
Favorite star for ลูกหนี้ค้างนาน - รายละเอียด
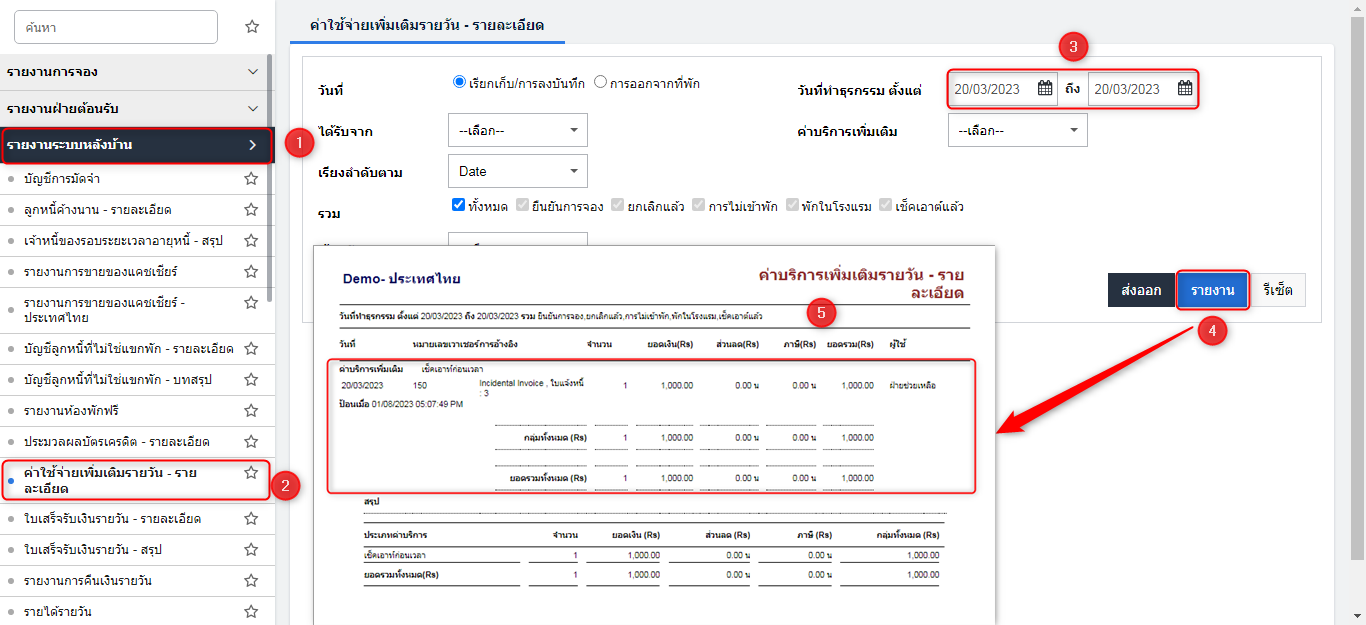(251, 210)
